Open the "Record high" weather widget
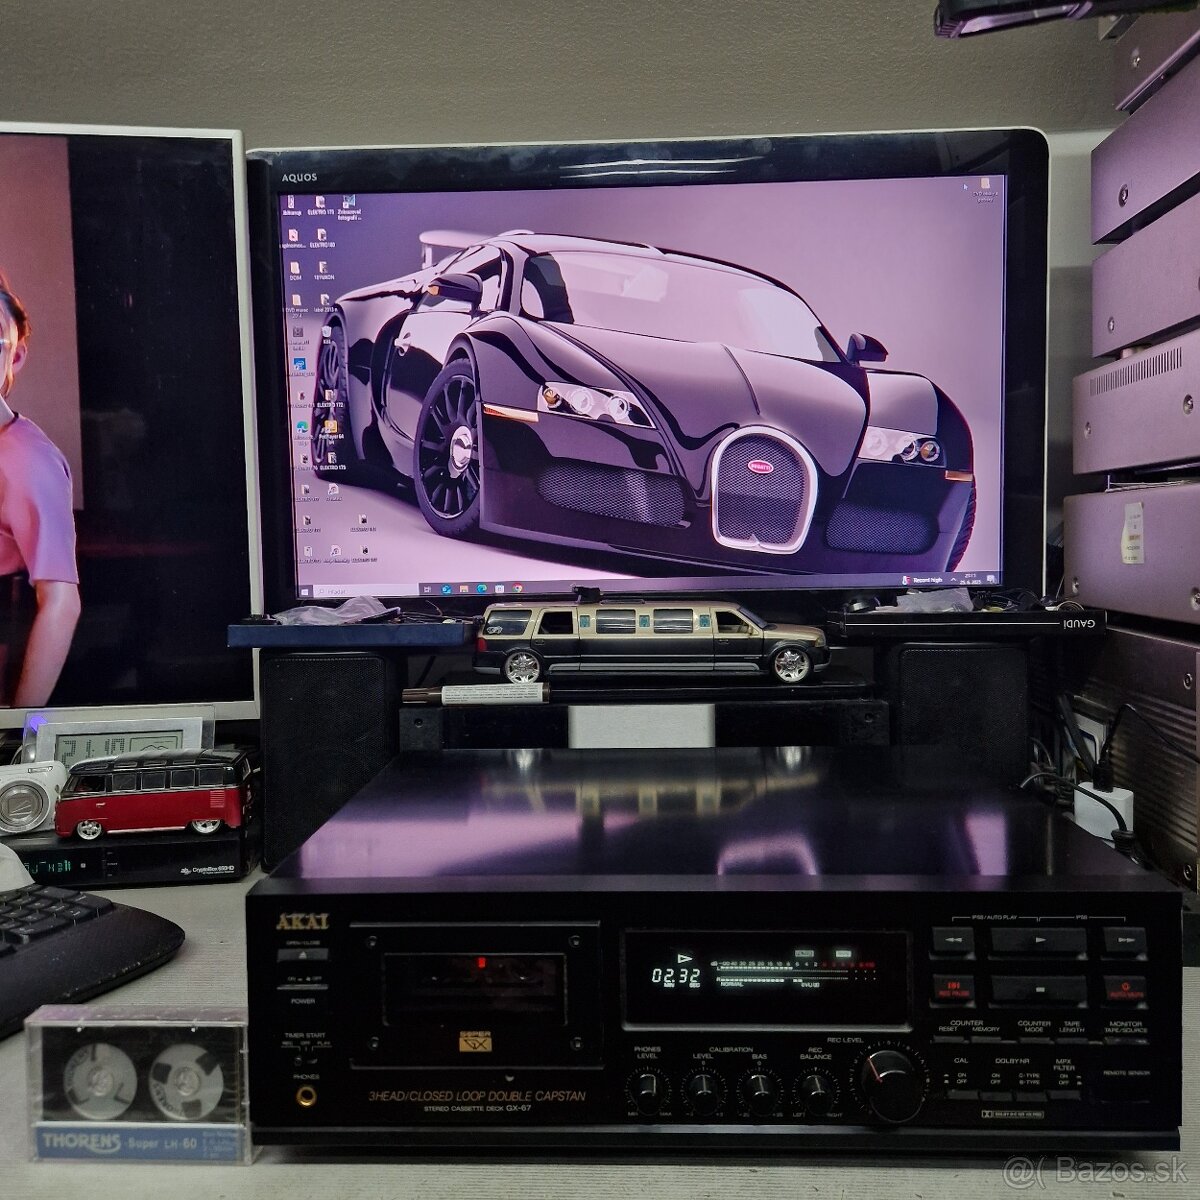This screenshot has height=1200, width=1200. [x=924, y=580]
